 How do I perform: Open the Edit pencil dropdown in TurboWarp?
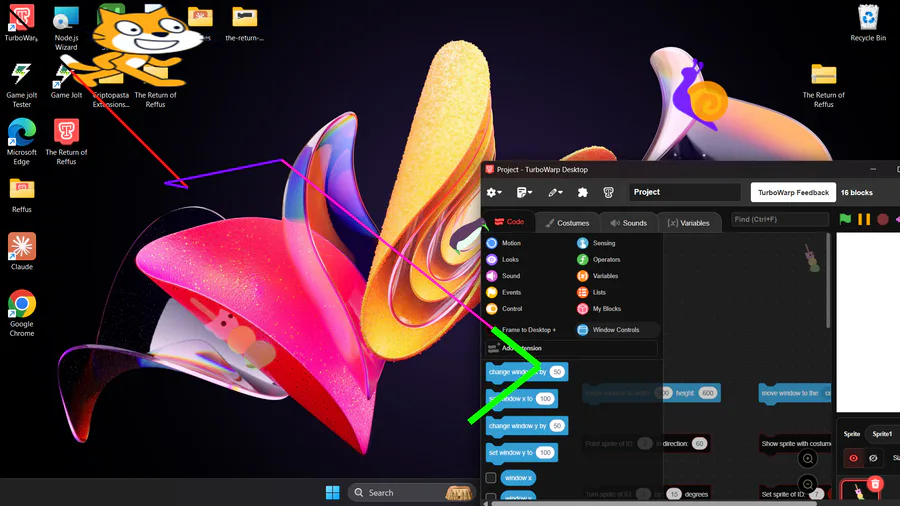tap(554, 192)
